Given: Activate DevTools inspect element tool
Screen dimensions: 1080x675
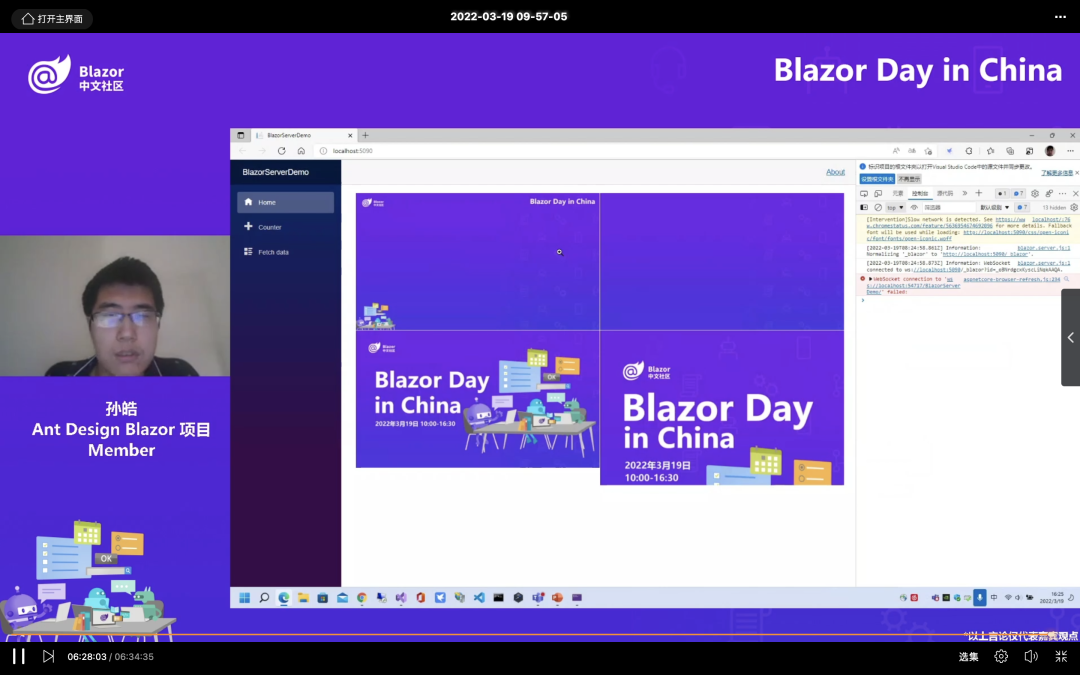Looking at the screenshot, I should [864, 194].
